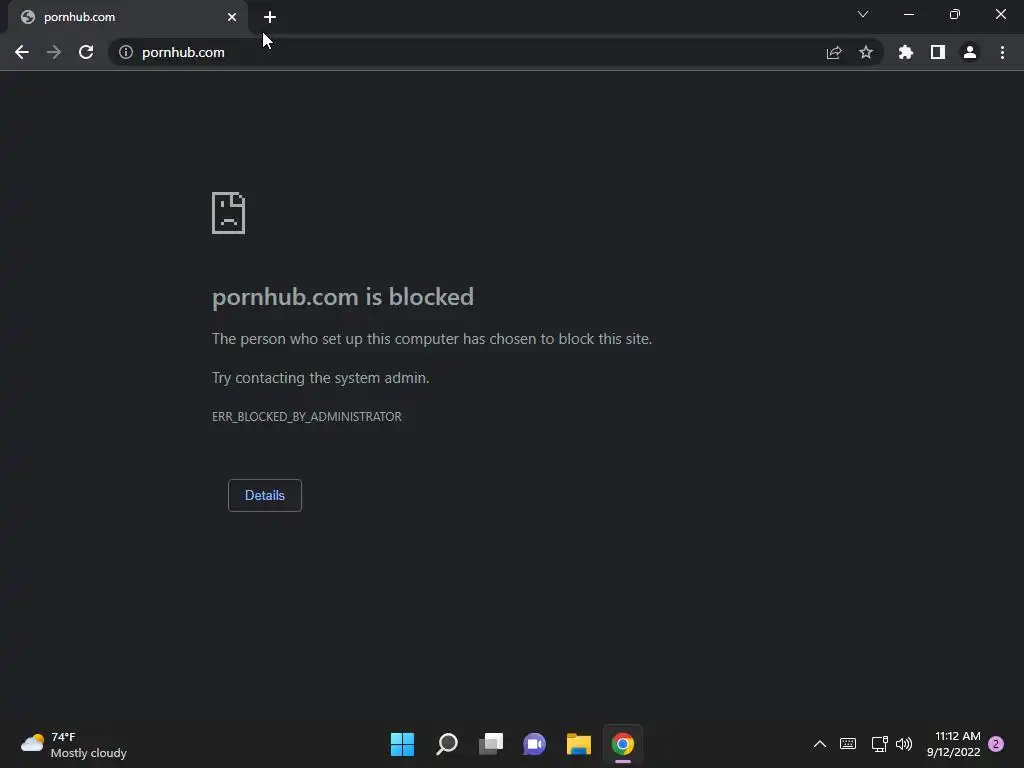Click the Chrome taskbar icon
The height and width of the screenshot is (768, 1024).
[623, 744]
